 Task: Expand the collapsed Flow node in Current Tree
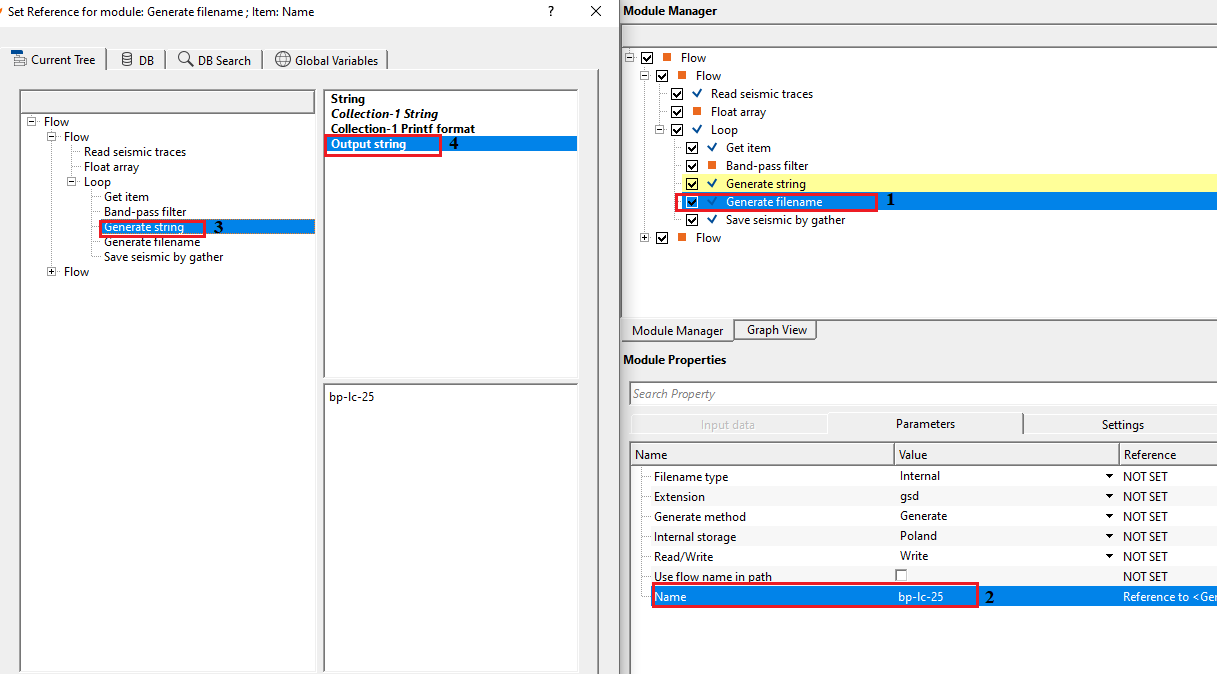52,272
